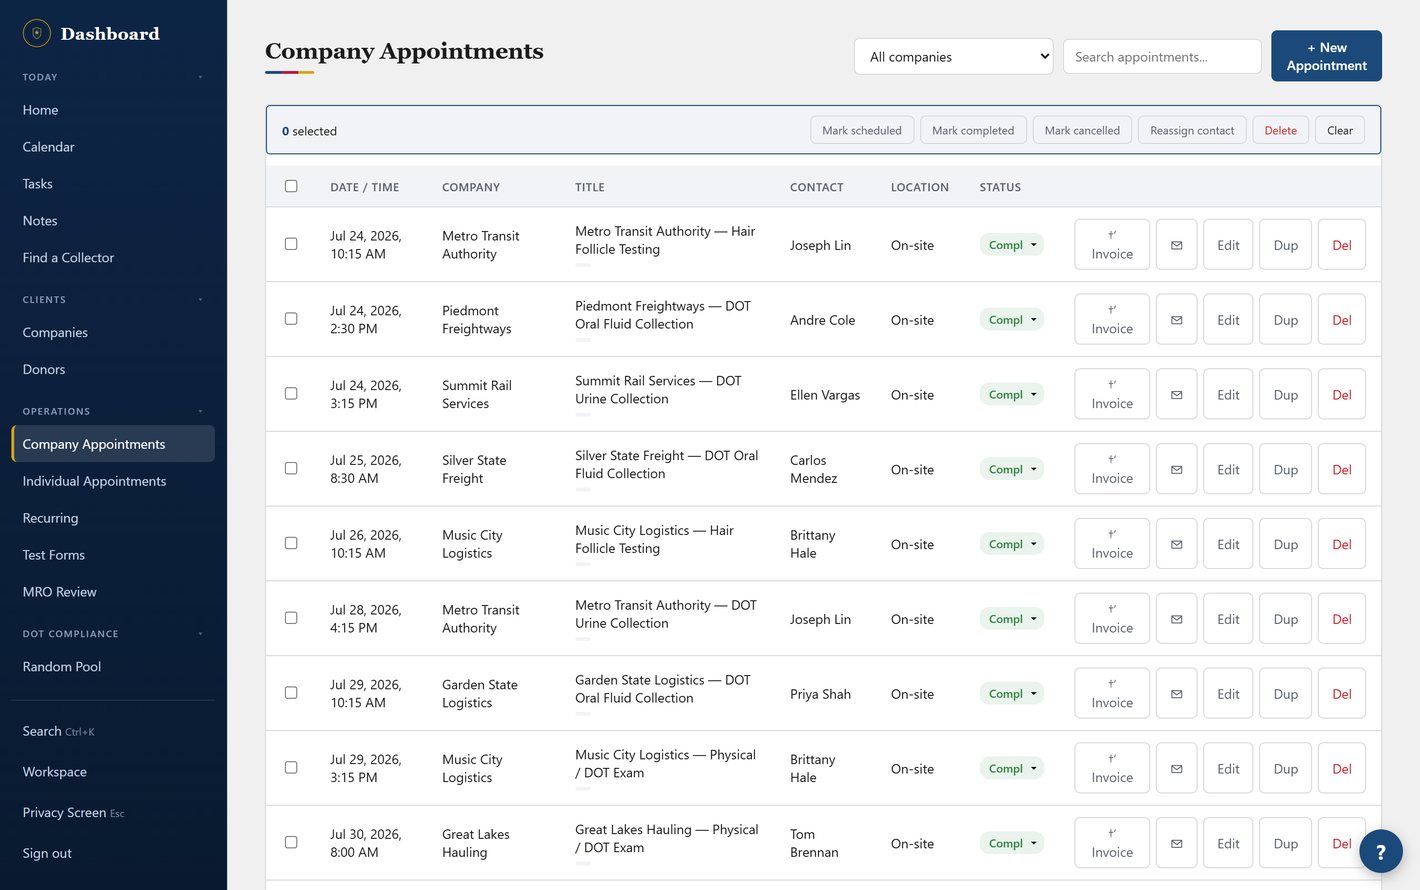Create invoice for Piedmont Freightways appointment
This screenshot has height=890, width=1420.
coord(1112,320)
